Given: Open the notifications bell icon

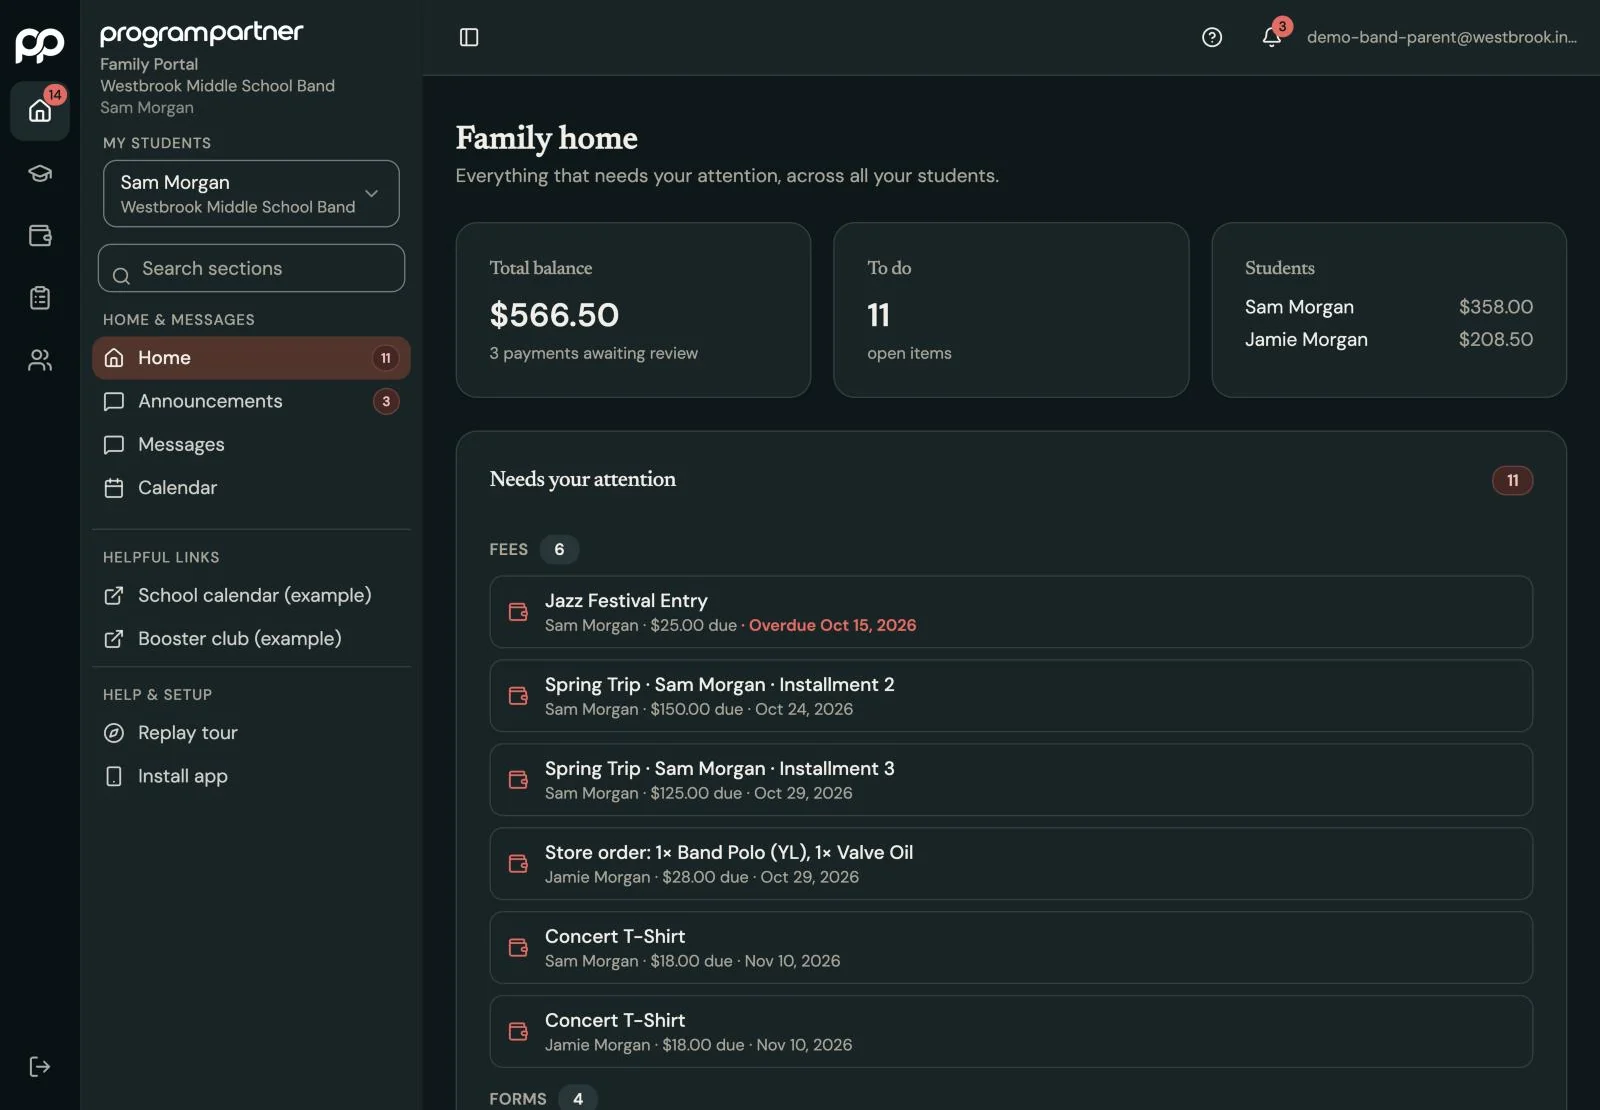Looking at the screenshot, I should pyautogui.click(x=1271, y=37).
